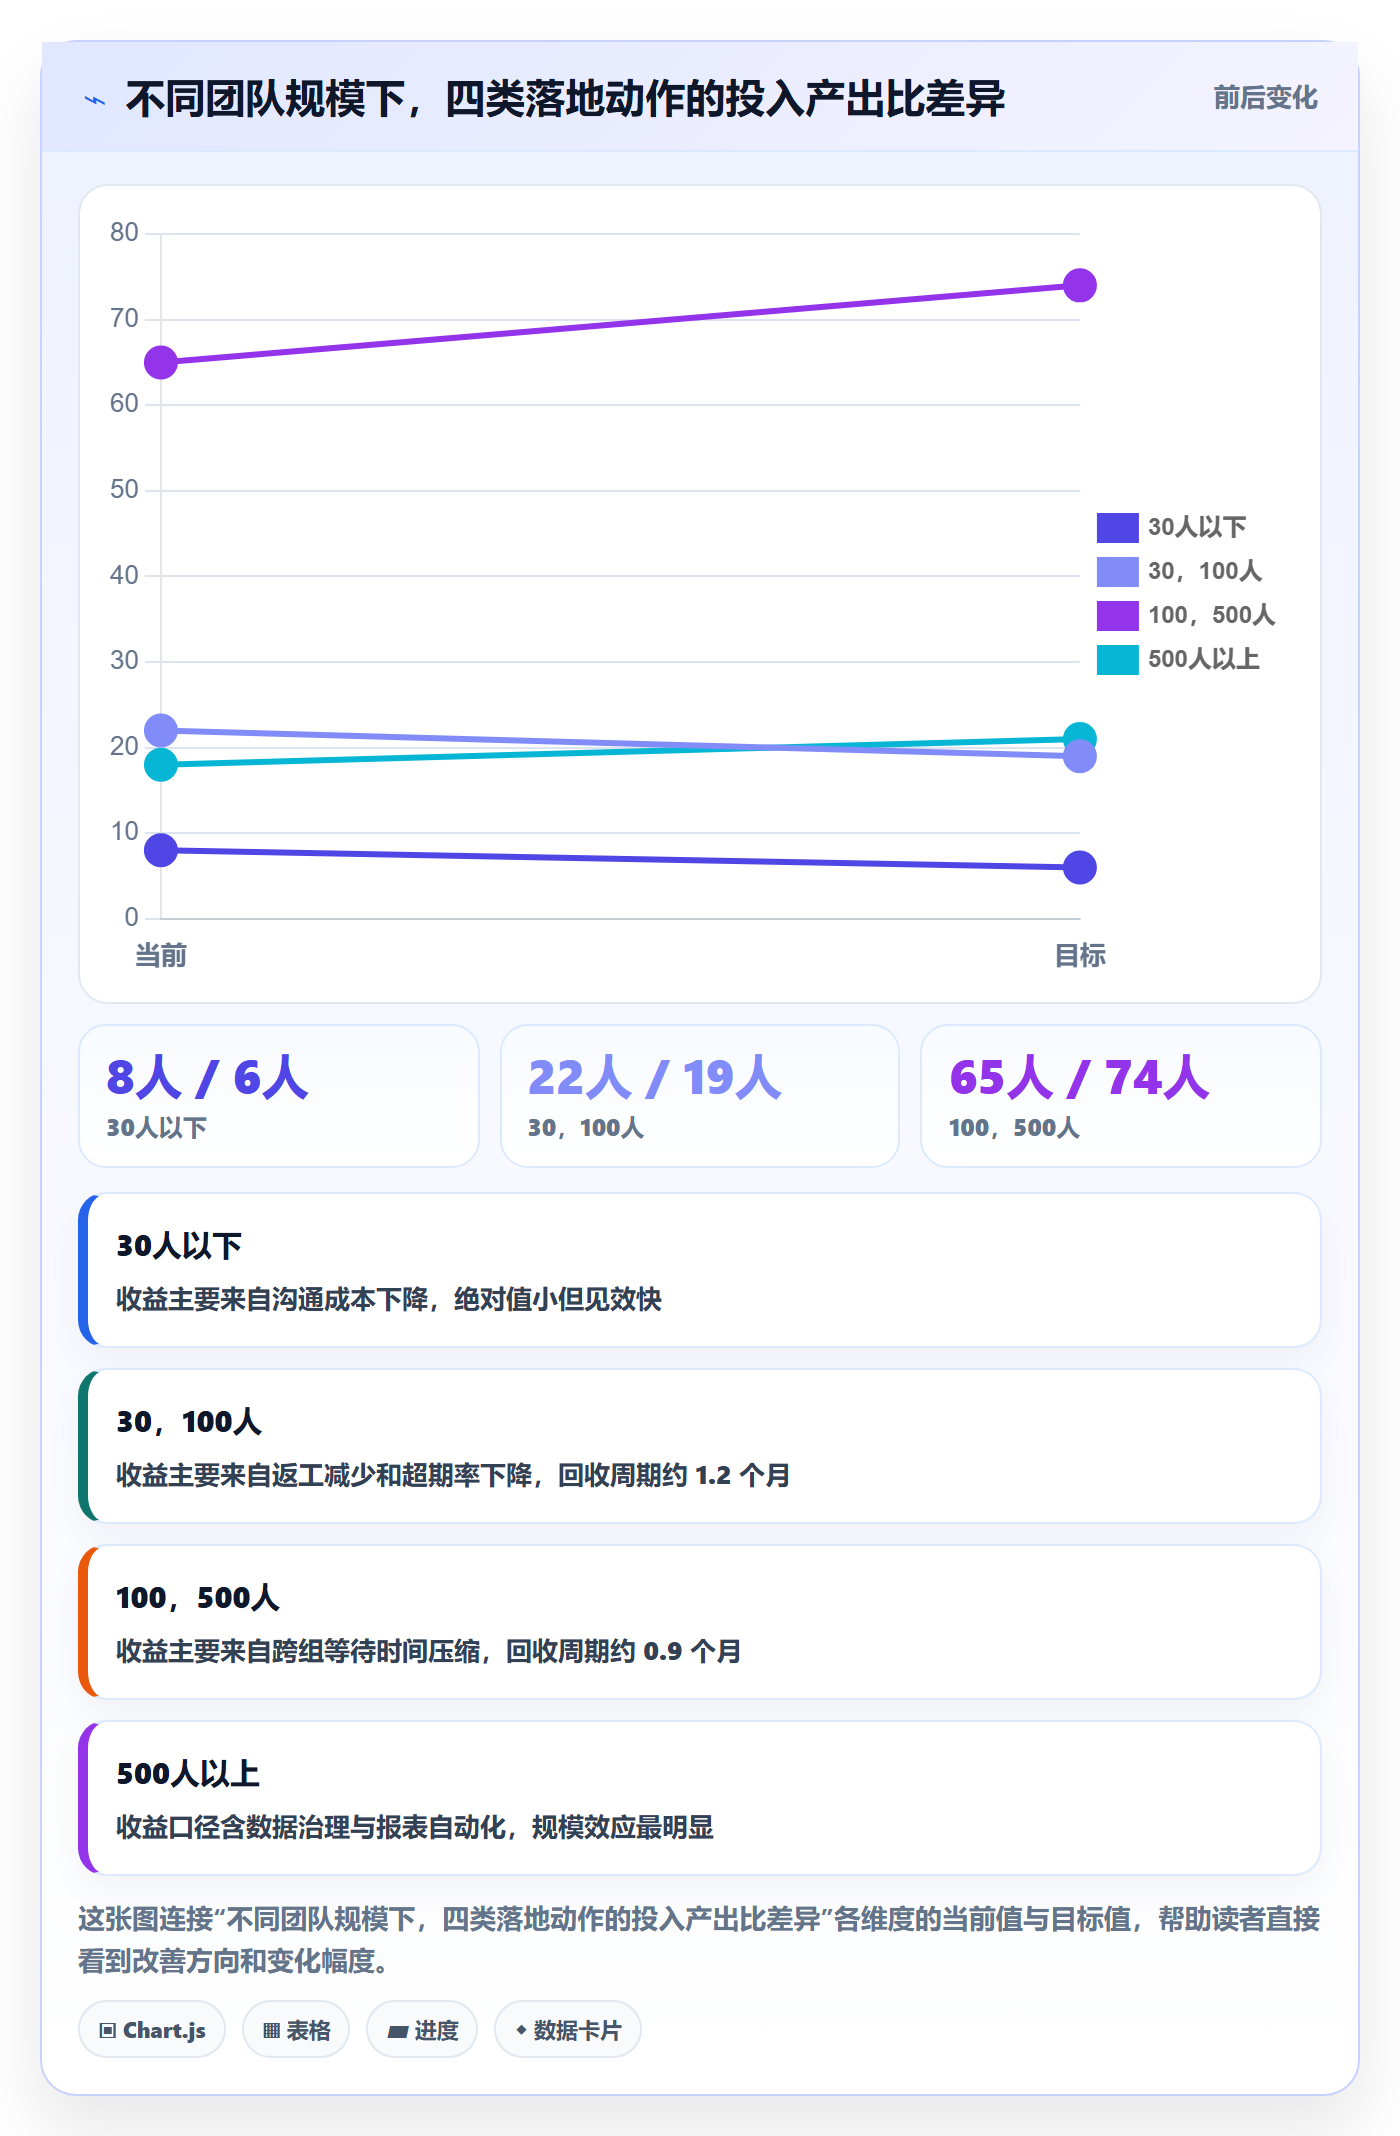Open the 22人 / 19人 data card

(700, 1096)
